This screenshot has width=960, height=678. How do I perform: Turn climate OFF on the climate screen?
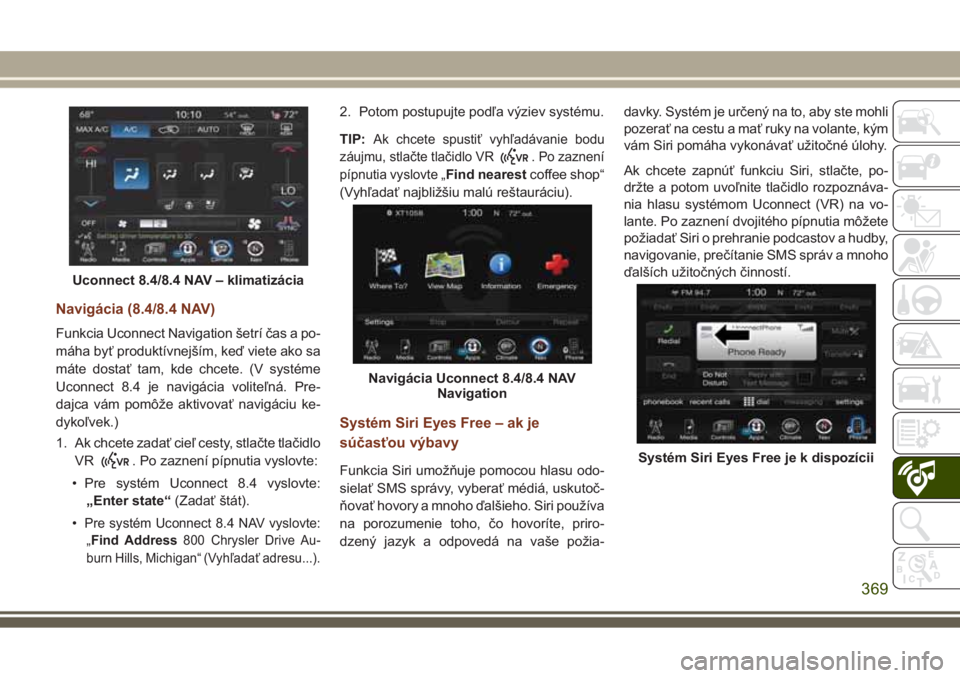point(89,224)
